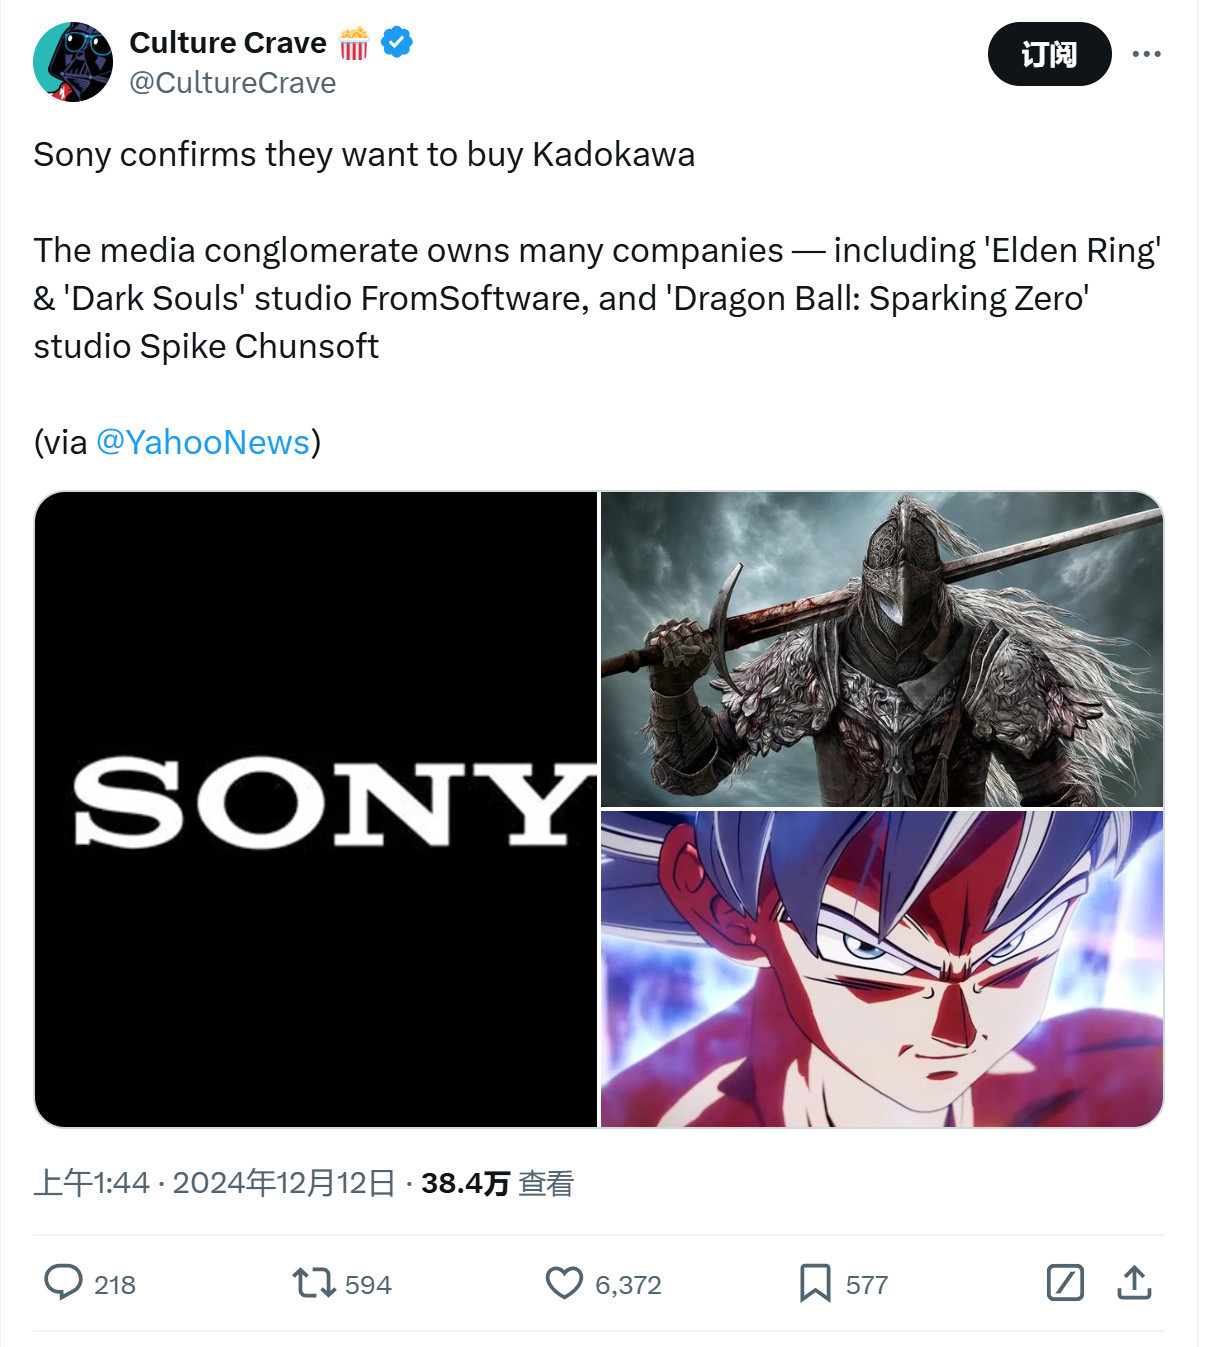
Task: Click the slashed square icon beside share
Action: pyautogui.click(x=1065, y=1283)
